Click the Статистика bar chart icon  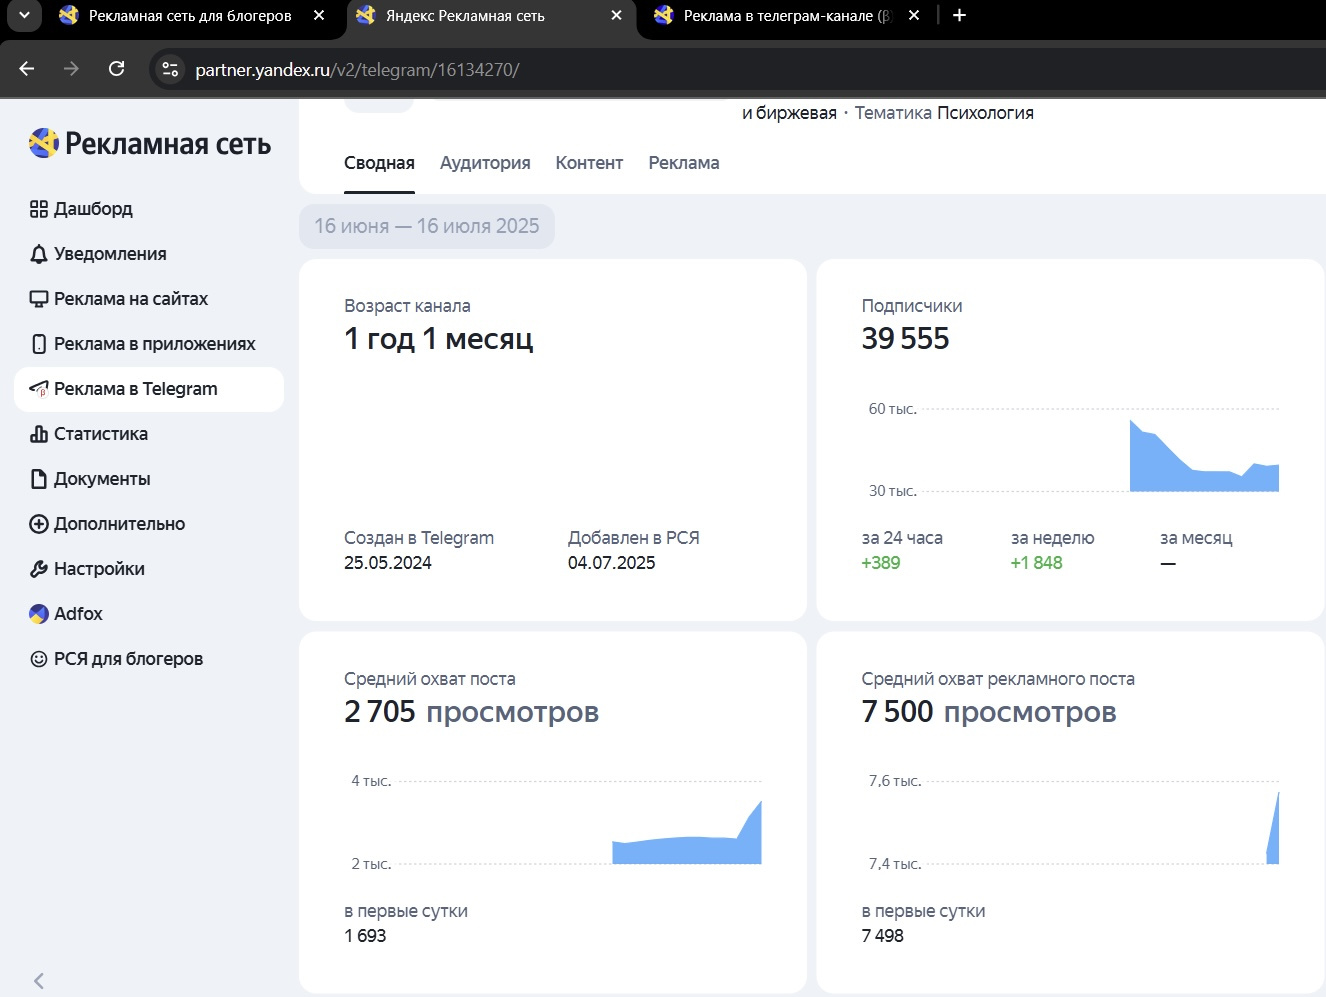[x=39, y=434]
